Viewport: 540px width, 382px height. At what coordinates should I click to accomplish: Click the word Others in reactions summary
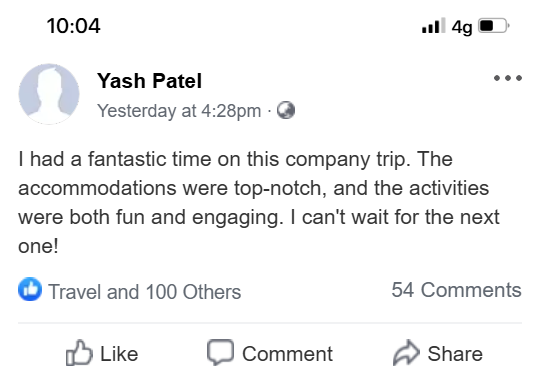(212, 292)
